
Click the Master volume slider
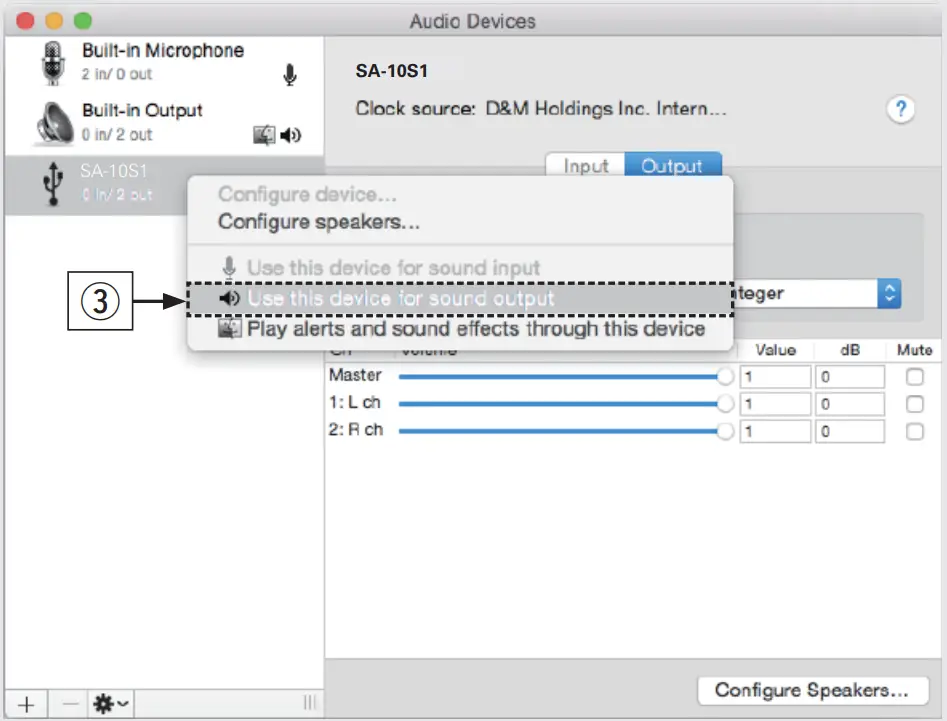click(566, 377)
